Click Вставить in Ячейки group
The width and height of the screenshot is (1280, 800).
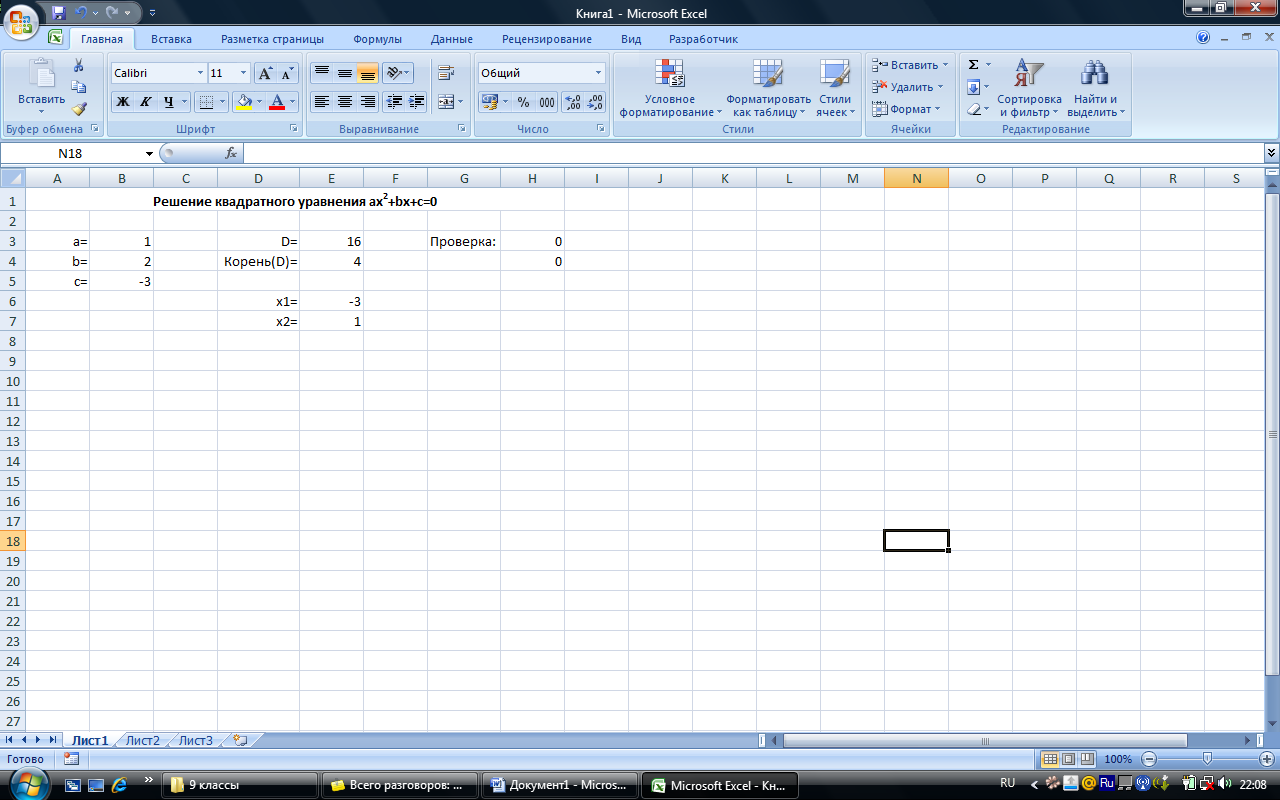tap(909, 65)
